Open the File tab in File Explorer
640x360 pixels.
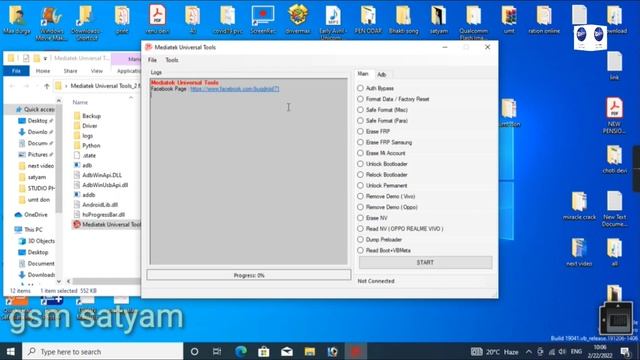16,71
